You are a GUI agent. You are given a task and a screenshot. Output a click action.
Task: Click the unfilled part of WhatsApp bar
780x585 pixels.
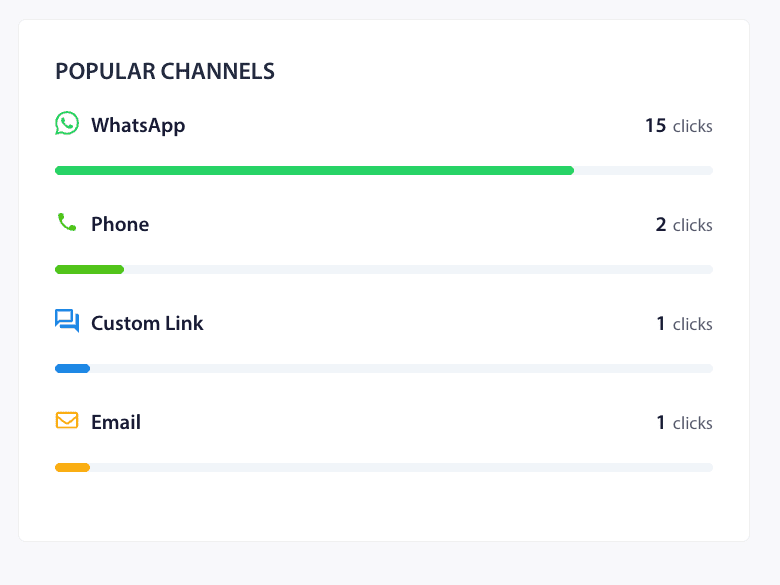pos(643,171)
